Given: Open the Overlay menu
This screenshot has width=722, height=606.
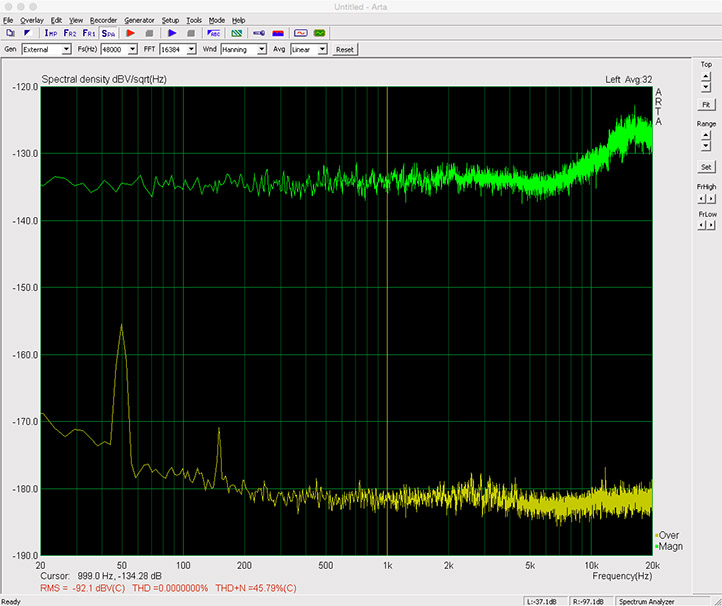Looking at the screenshot, I should [x=32, y=20].
